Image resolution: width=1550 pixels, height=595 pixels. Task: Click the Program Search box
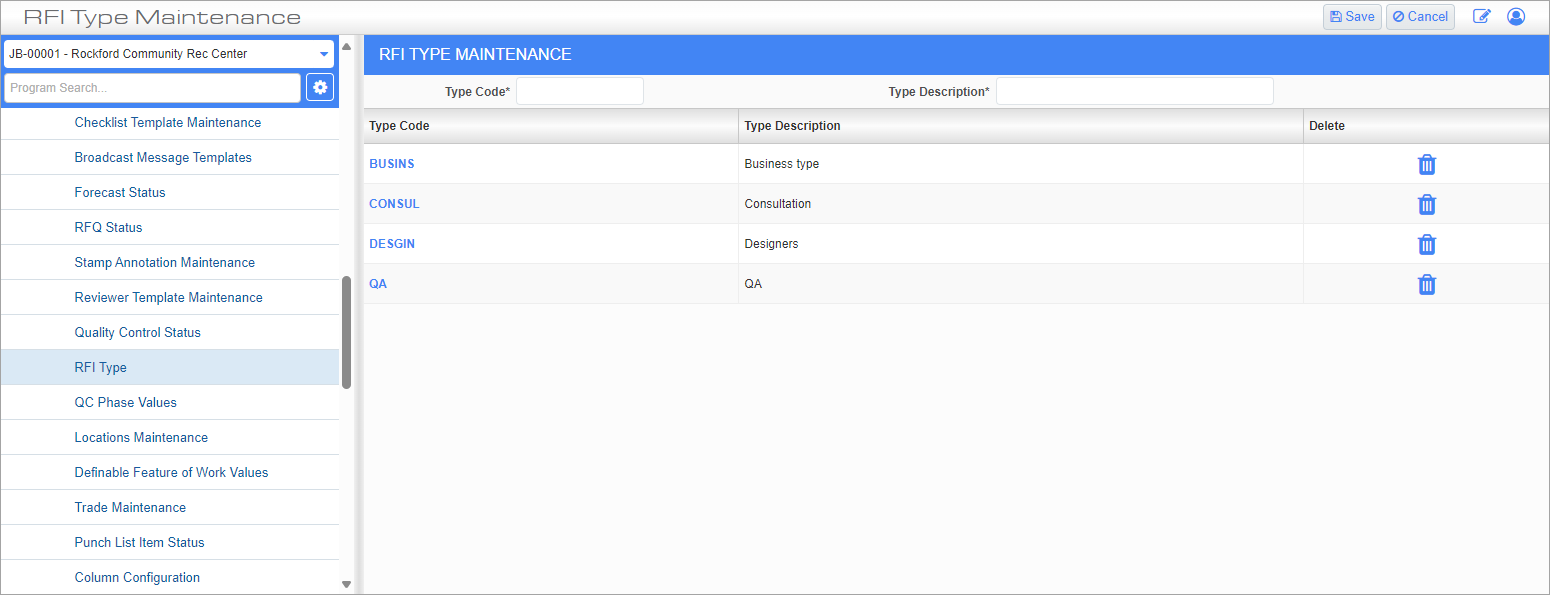click(x=152, y=88)
